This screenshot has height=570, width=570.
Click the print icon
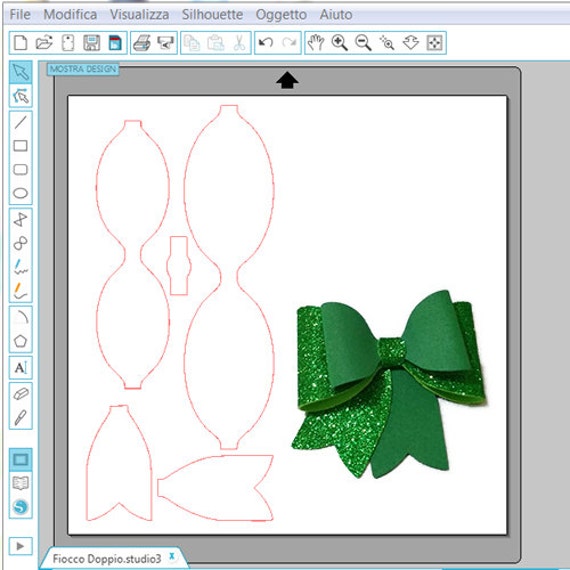click(x=142, y=43)
